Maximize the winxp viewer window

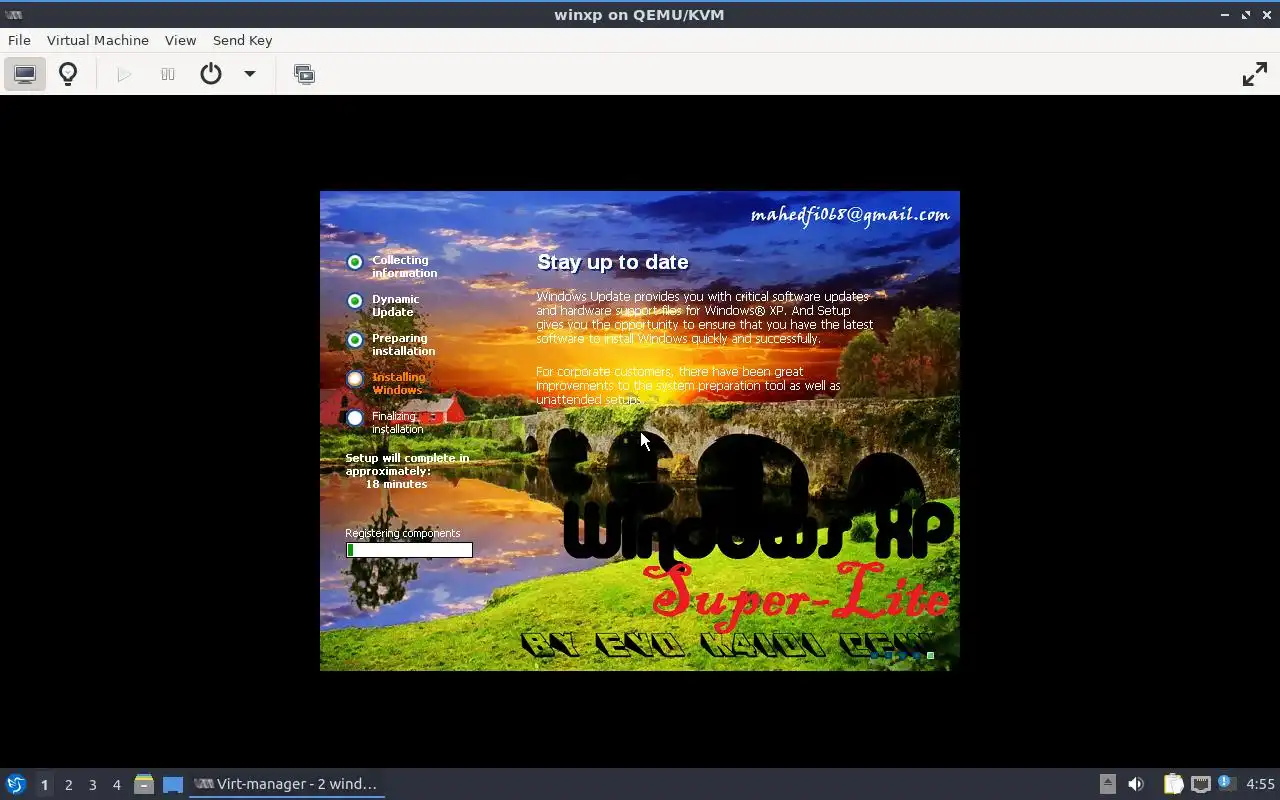[x=1246, y=15]
